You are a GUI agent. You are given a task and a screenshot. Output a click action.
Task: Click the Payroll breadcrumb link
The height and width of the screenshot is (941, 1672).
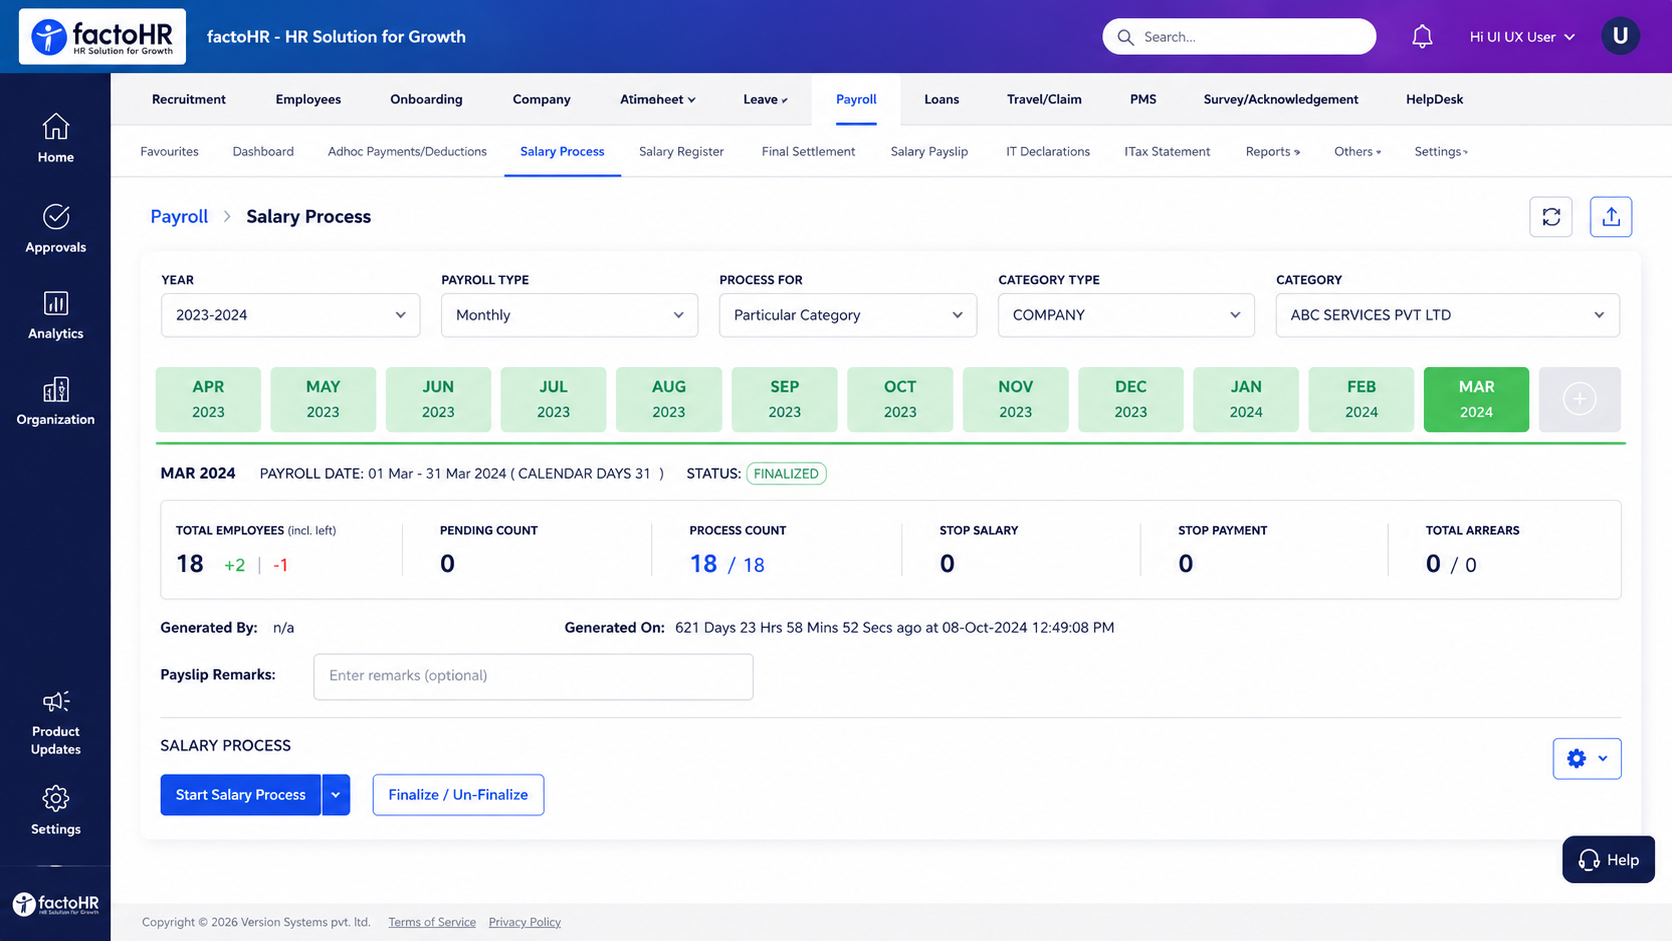pos(179,217)
